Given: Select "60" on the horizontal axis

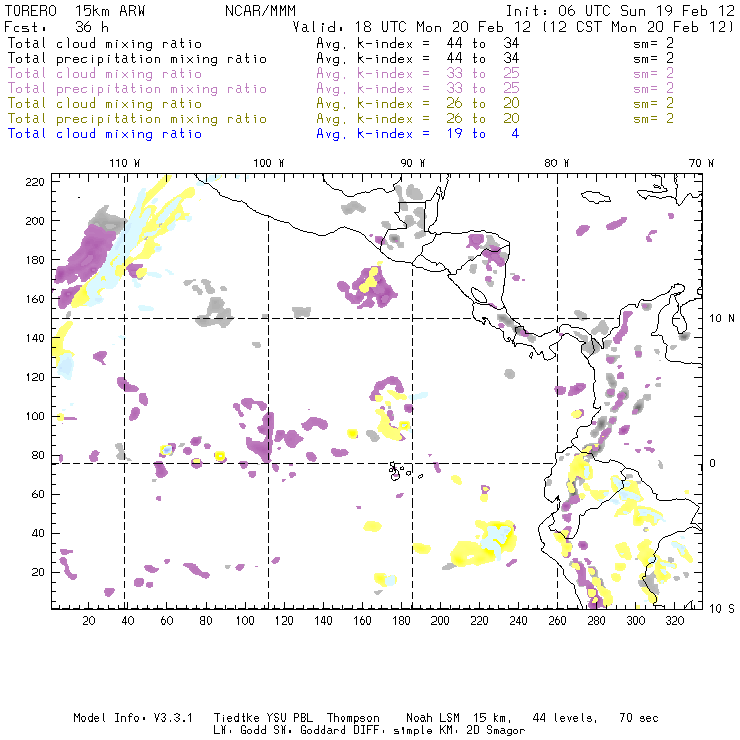Looking at the screenshot, I should (167, 621).
